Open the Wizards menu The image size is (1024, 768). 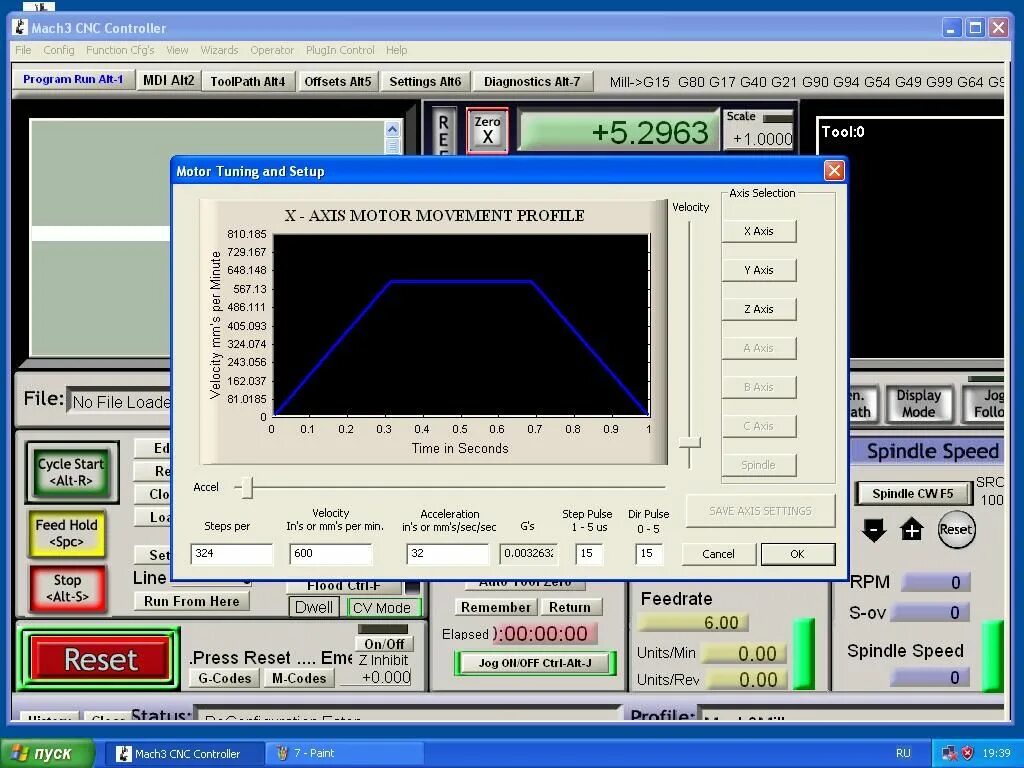[x=219, y=50]
